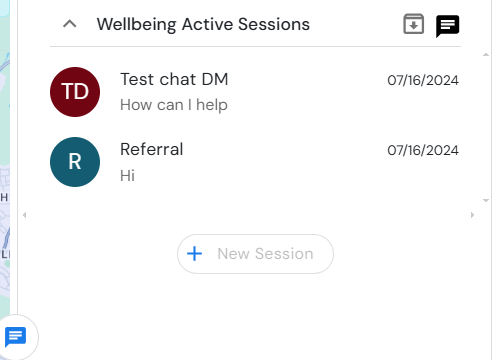Click the scroll down arrow of sessions list
495x360 pixels.
click(x=486, y=200)
